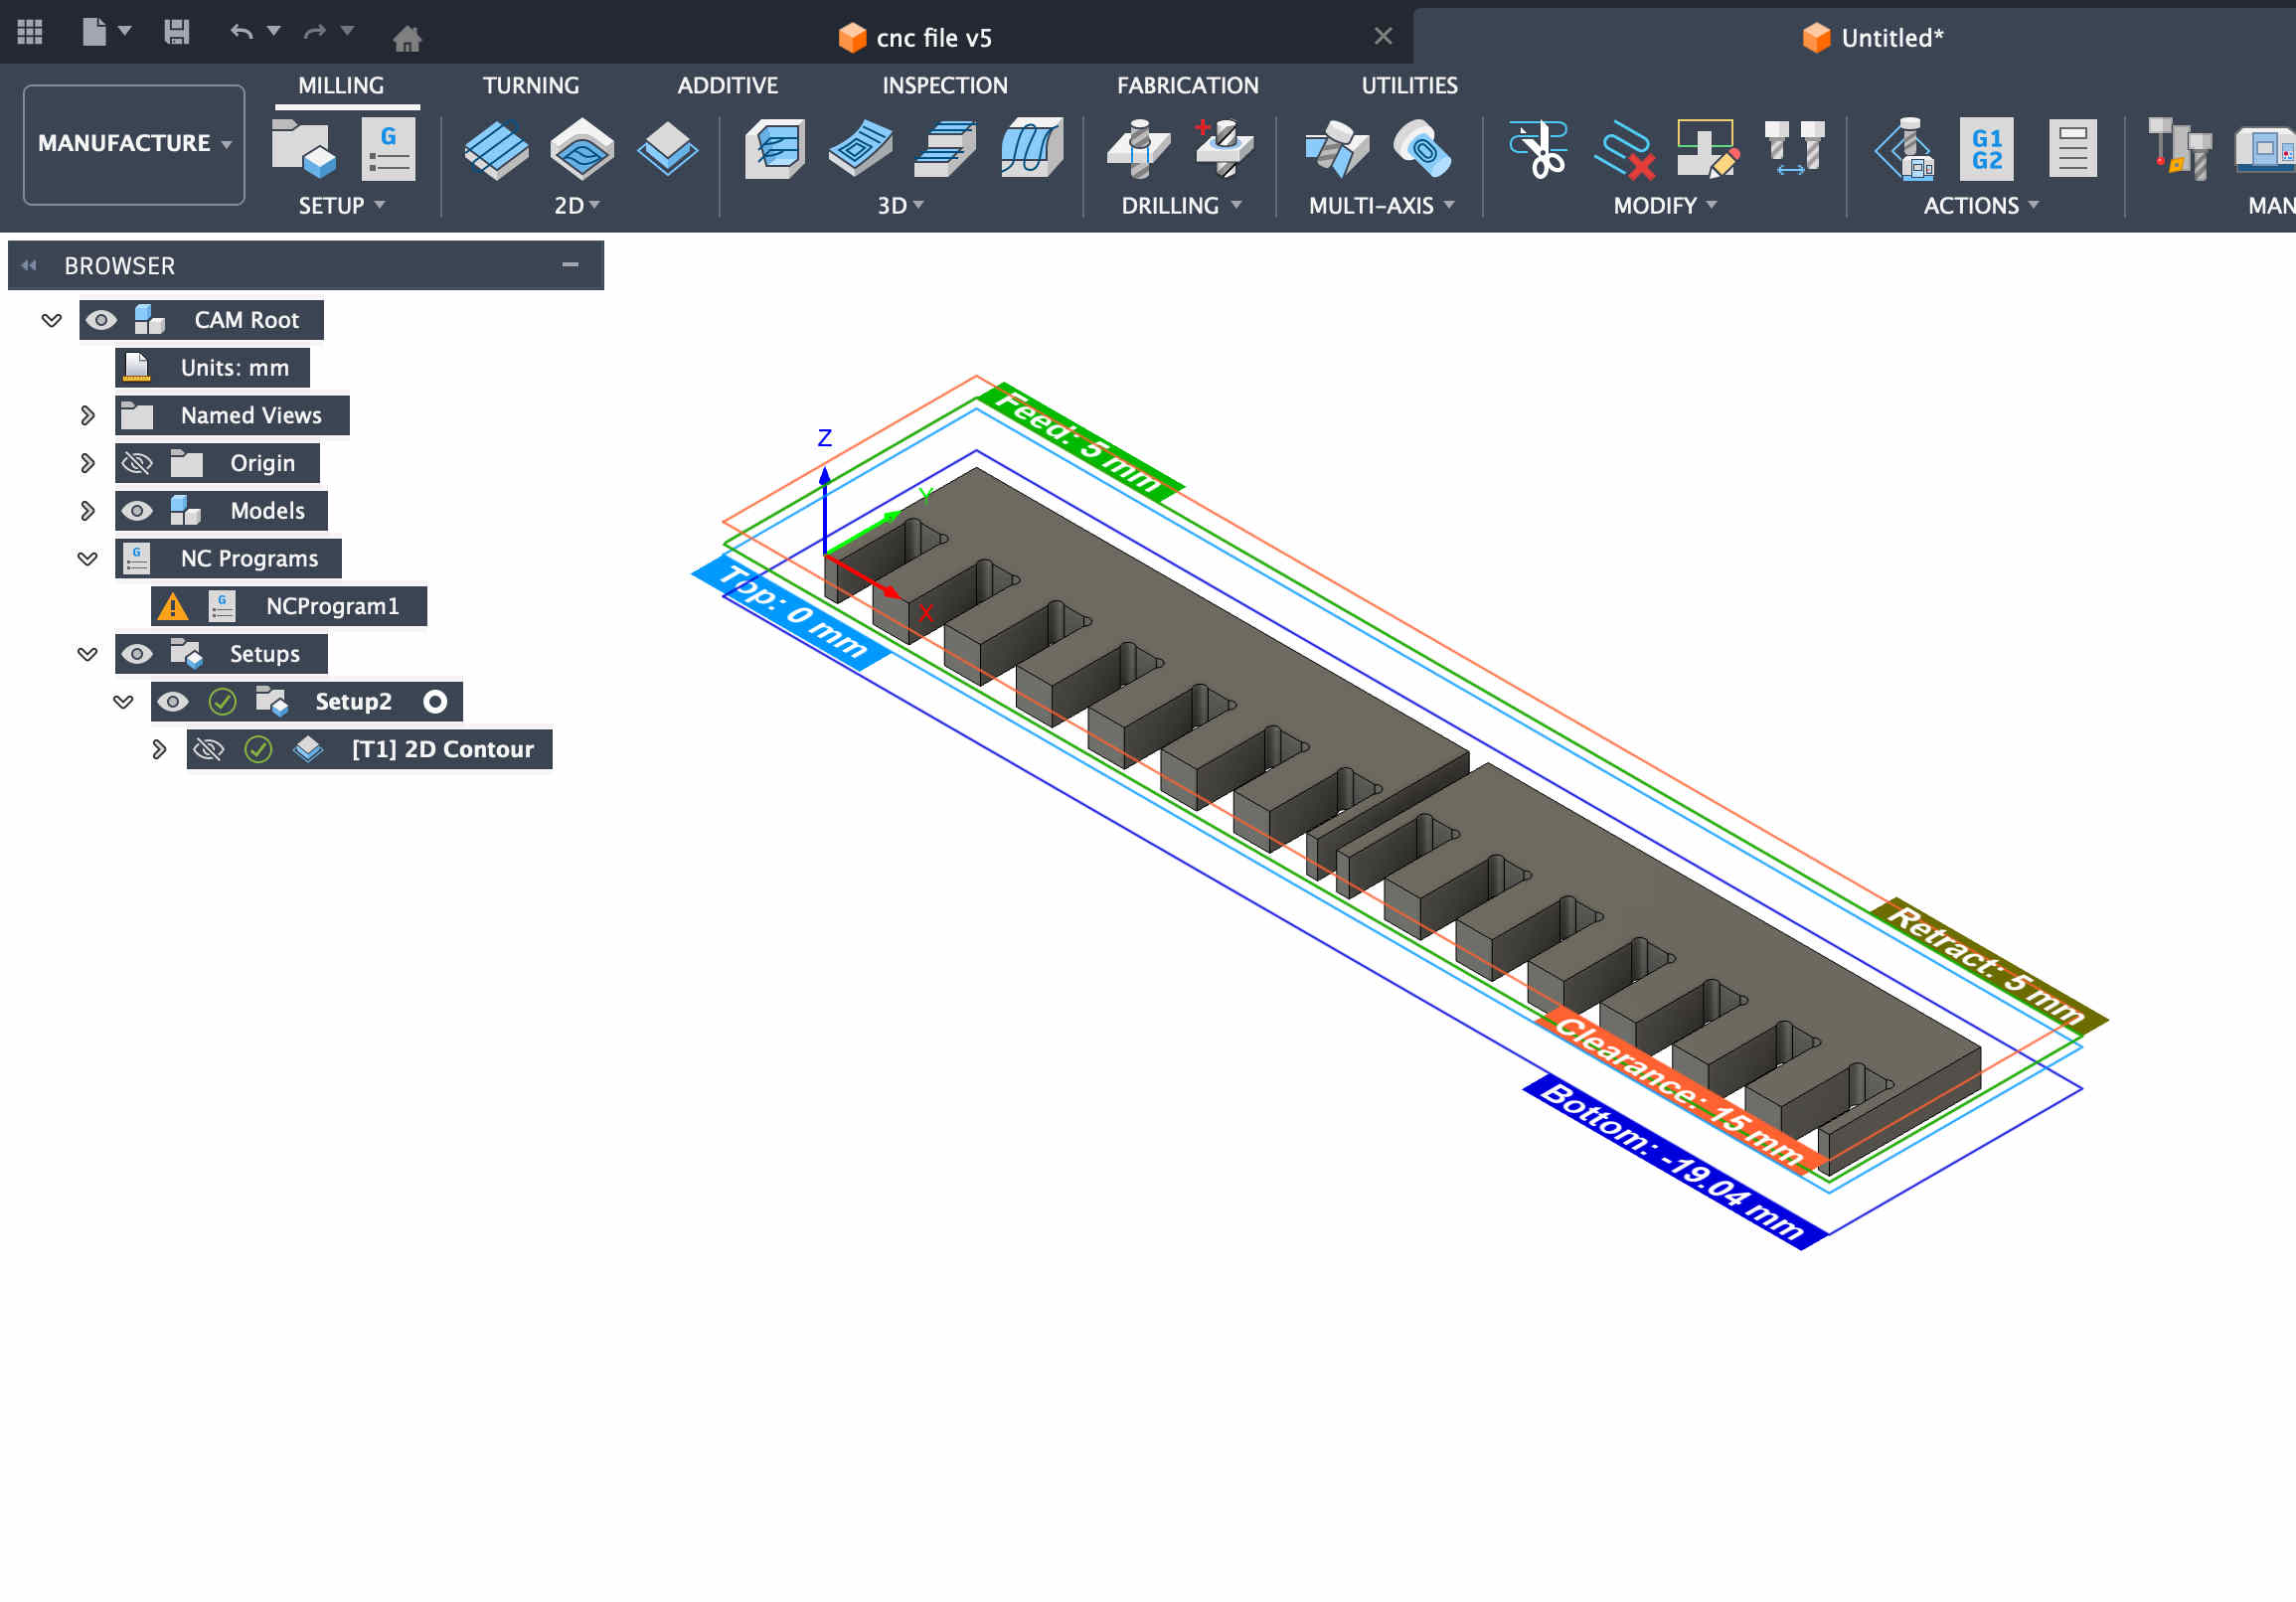Open the NC Program icon in the Setup group
Image resolution: width=2296 pixels, height=1602 pixels.
click(388, 148)
